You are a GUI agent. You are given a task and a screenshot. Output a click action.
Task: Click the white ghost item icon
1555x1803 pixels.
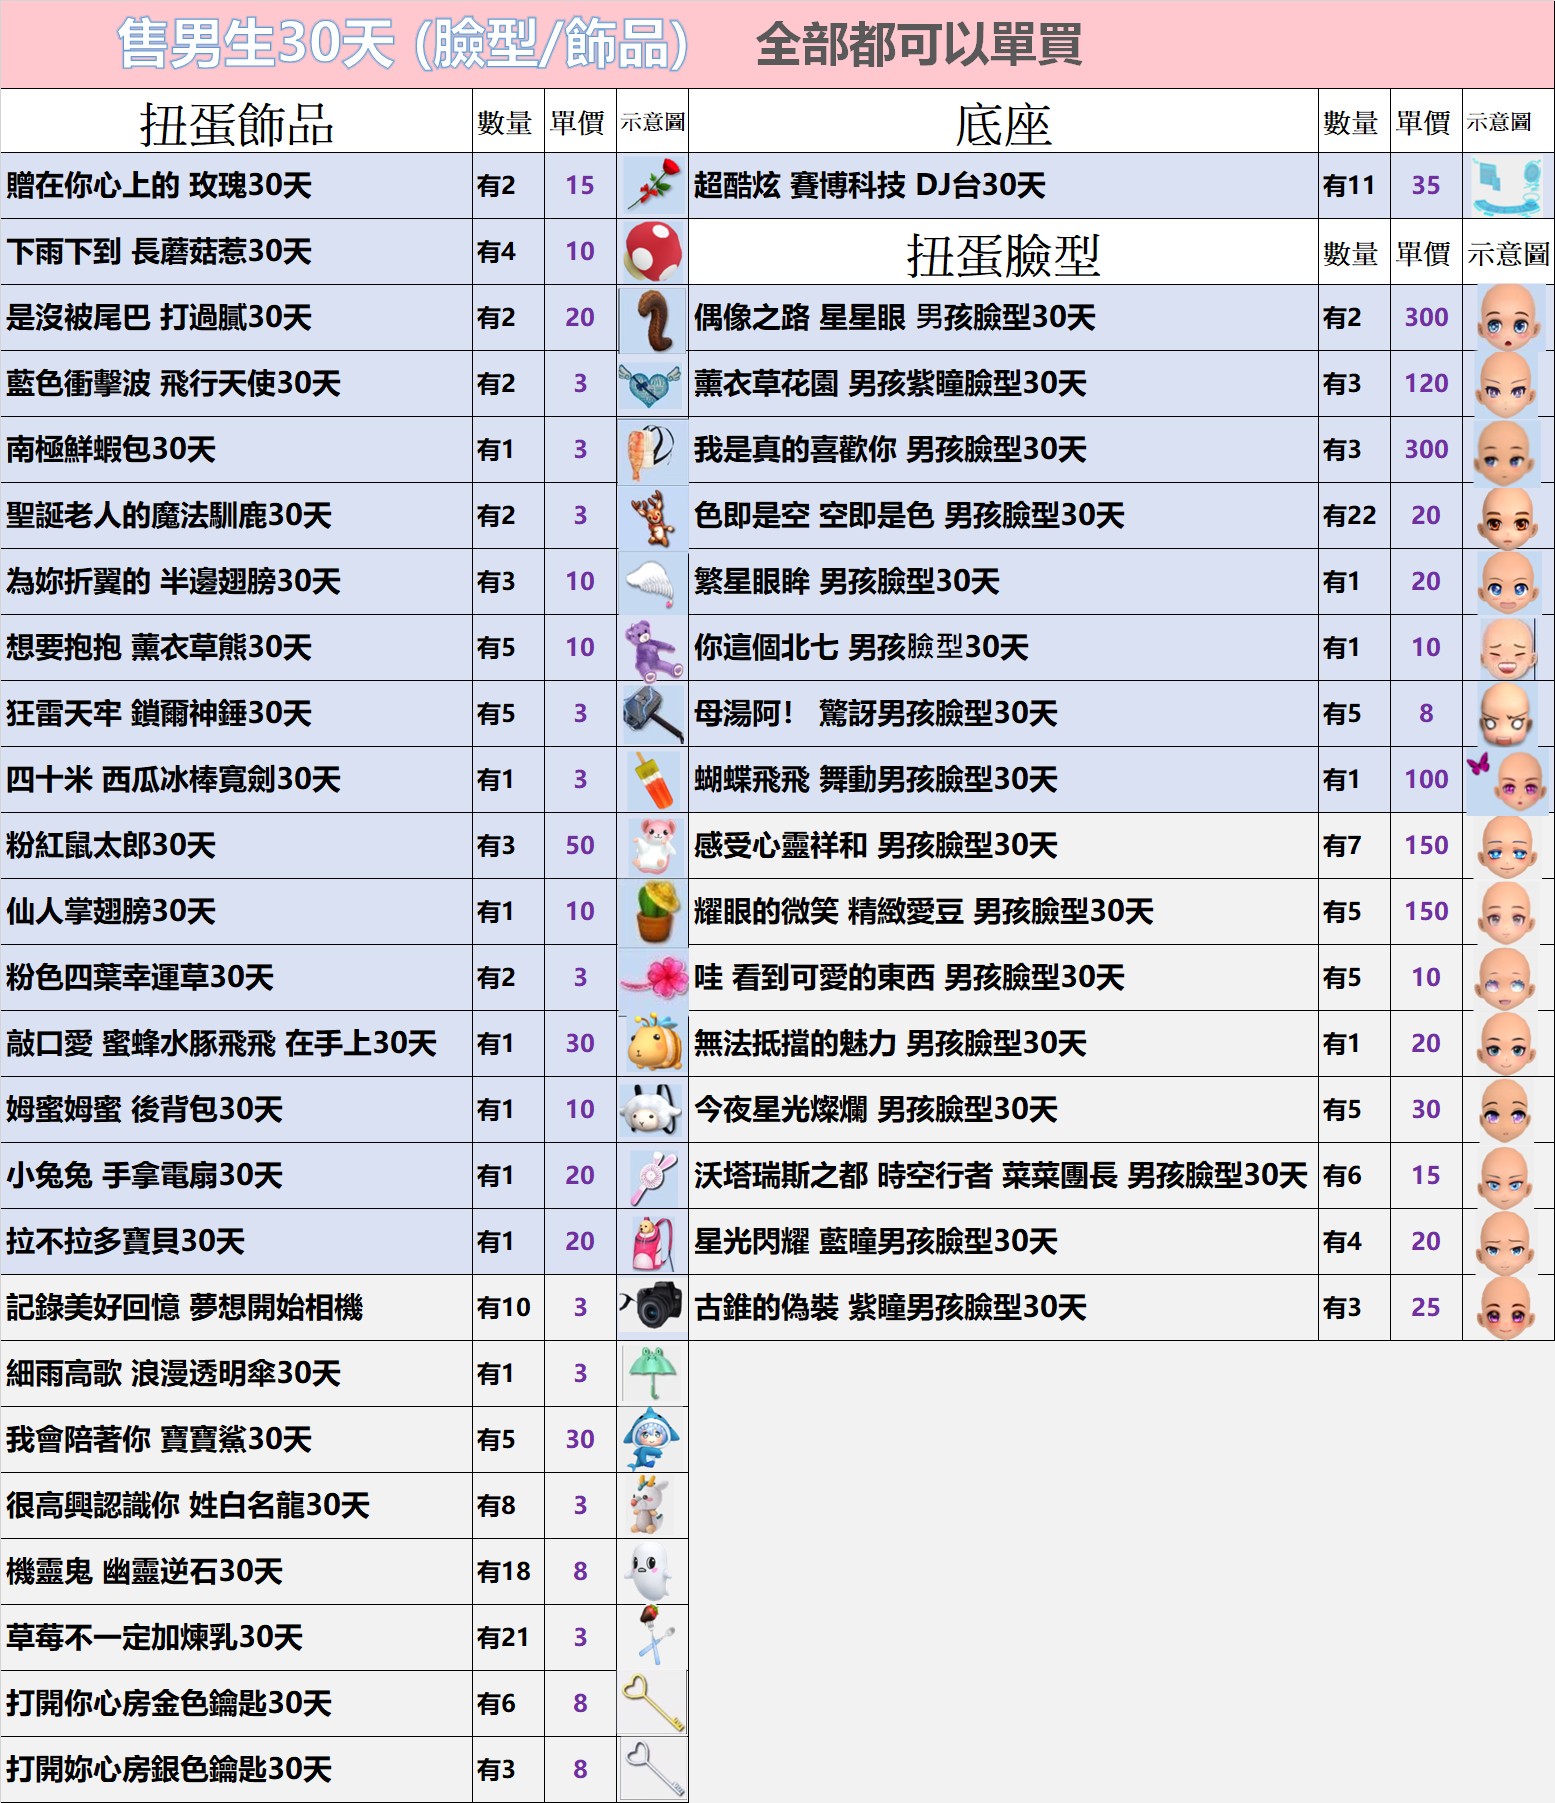pos(652,1570)
